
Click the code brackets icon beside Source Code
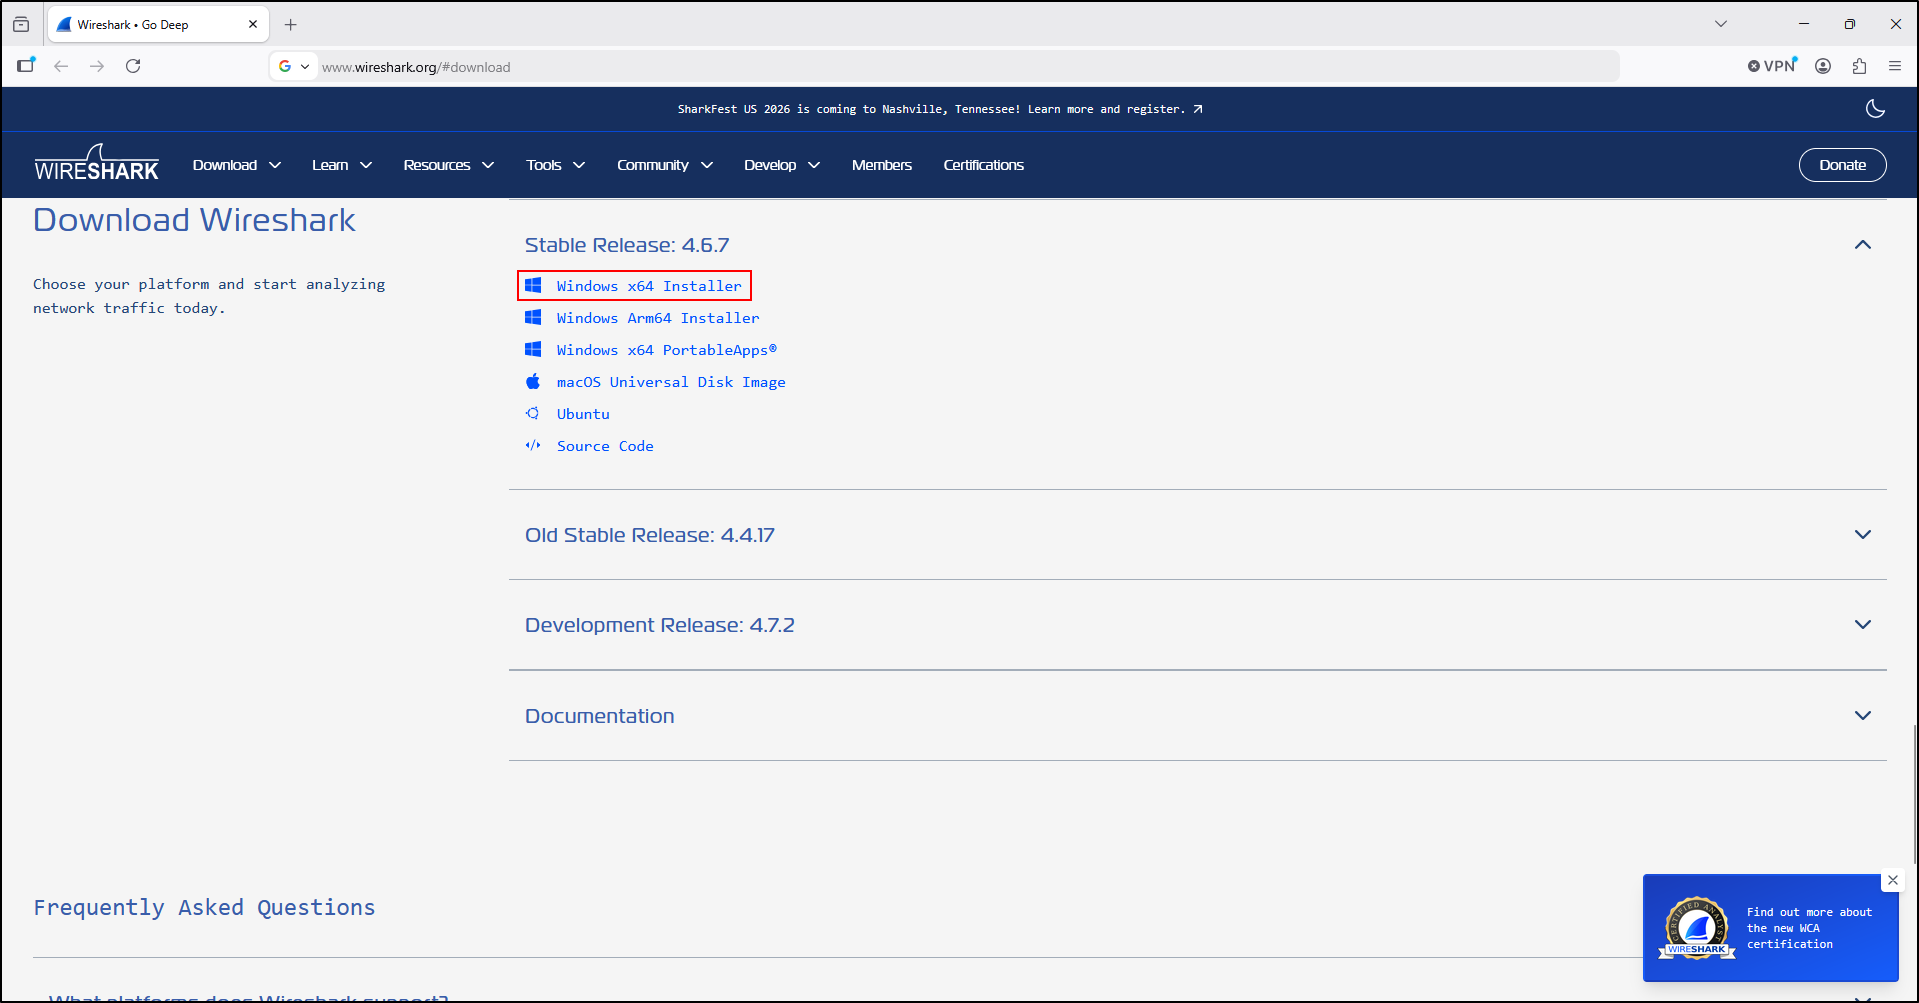pyautogui.click(x=533, y=445)
